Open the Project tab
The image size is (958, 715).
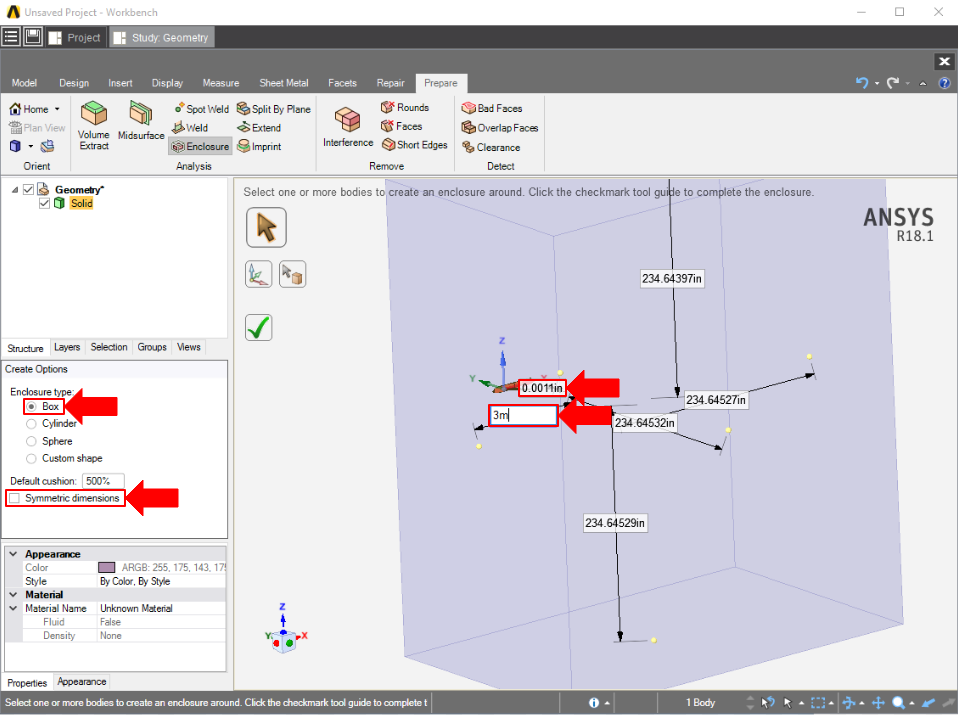[75, 37]
